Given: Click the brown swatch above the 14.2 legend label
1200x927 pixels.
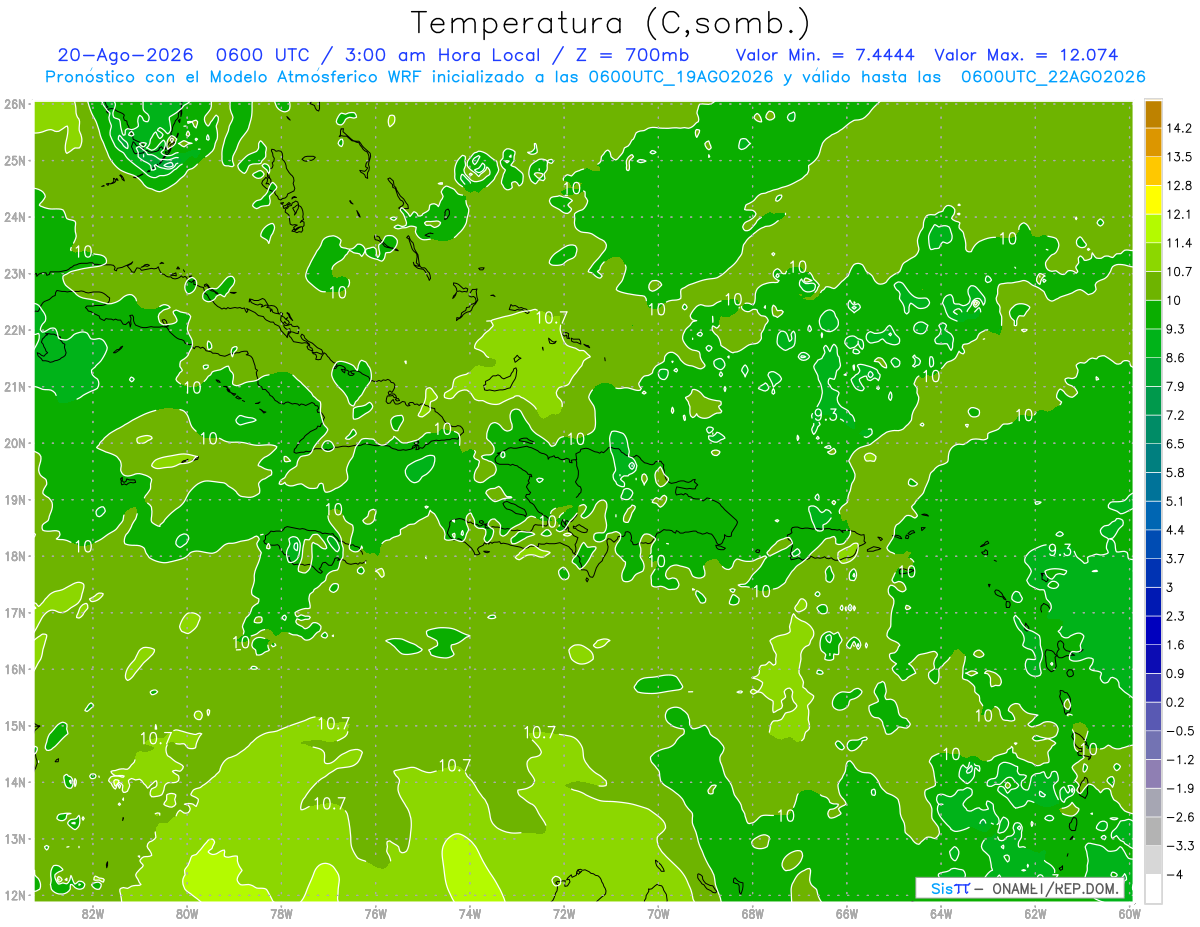Looking at the screenshot, I should tap(1153, 115).
